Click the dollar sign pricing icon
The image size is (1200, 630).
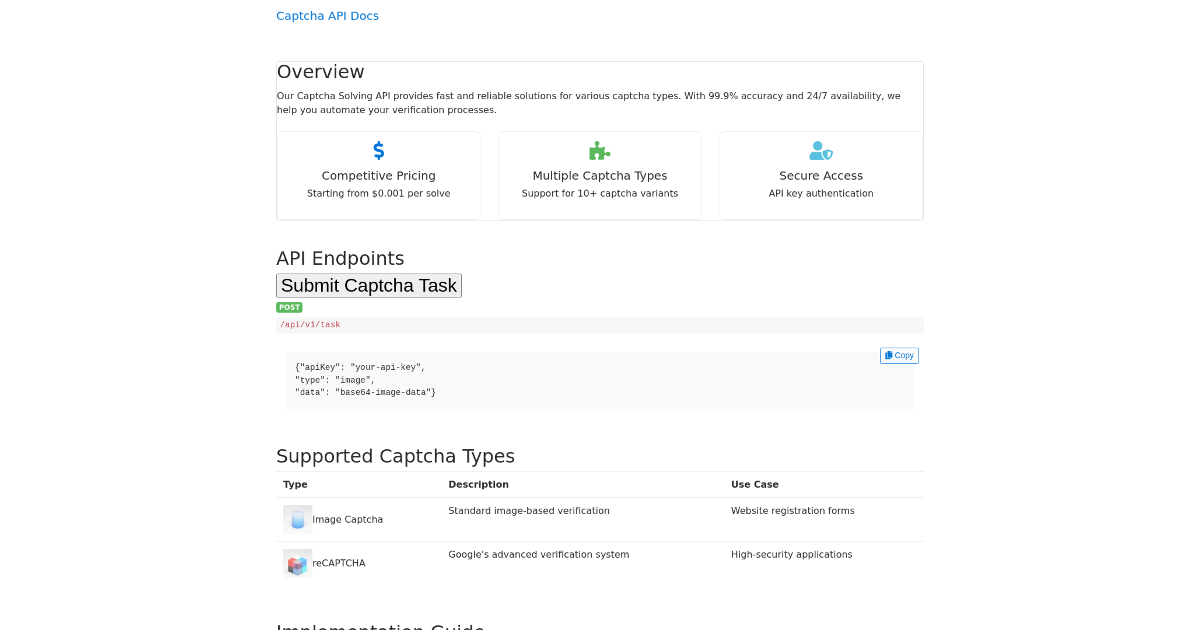pos(378,150)
